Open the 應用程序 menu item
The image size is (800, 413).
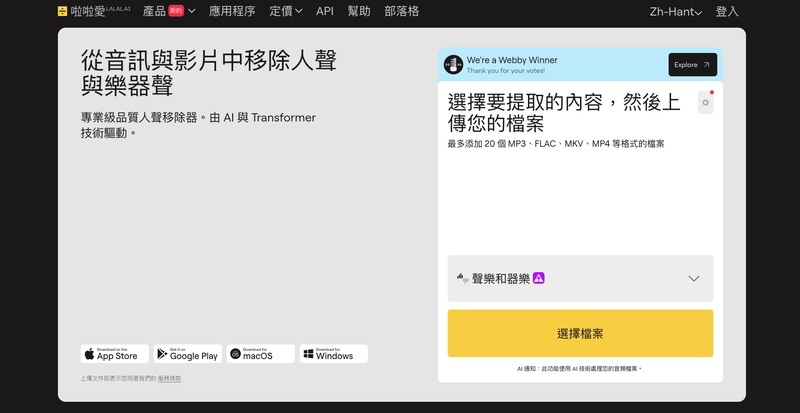point(232,11)
